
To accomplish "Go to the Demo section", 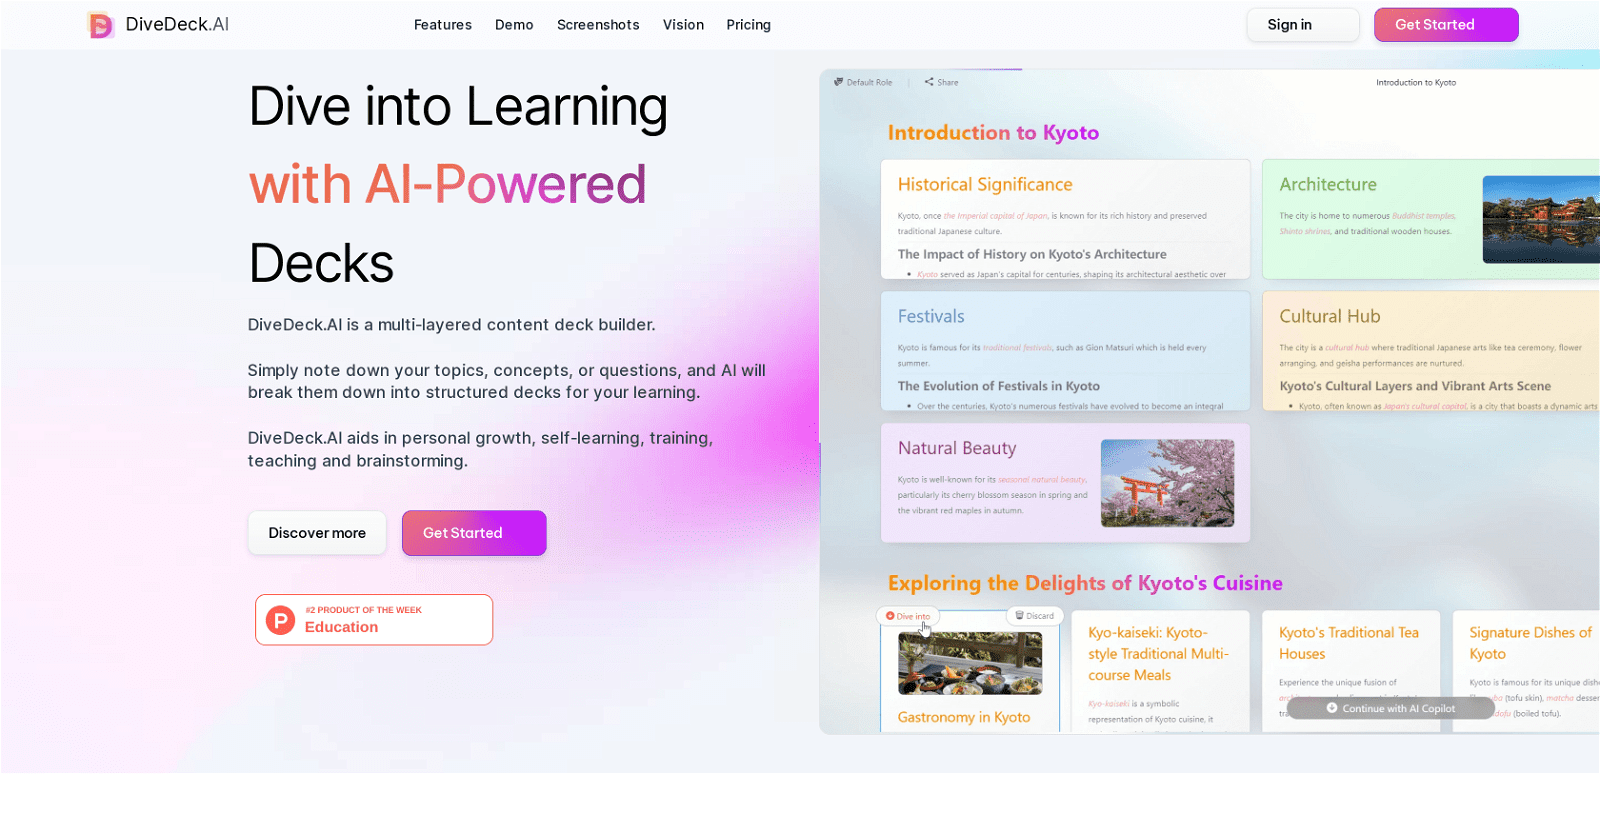I will tap(514, 25).
